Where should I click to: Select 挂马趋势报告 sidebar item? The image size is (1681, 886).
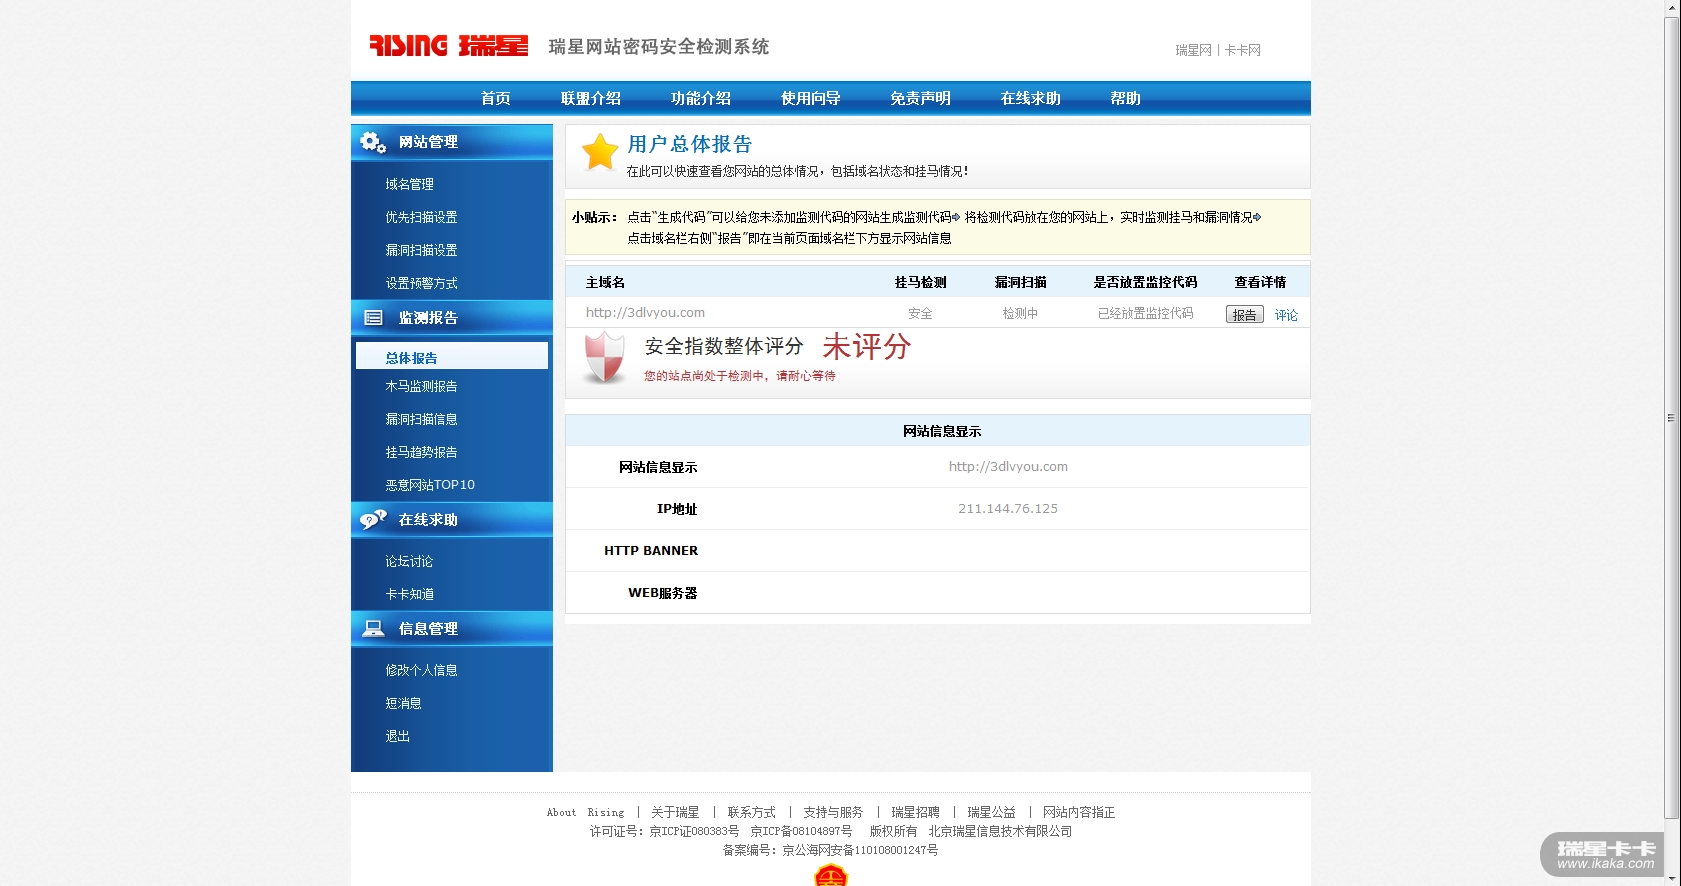click(422, 452)
